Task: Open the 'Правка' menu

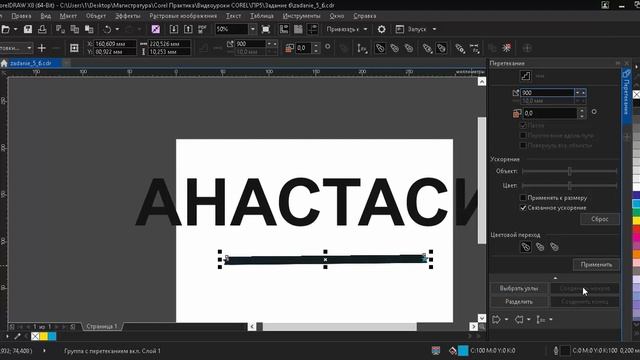Action: coord(21,16)
